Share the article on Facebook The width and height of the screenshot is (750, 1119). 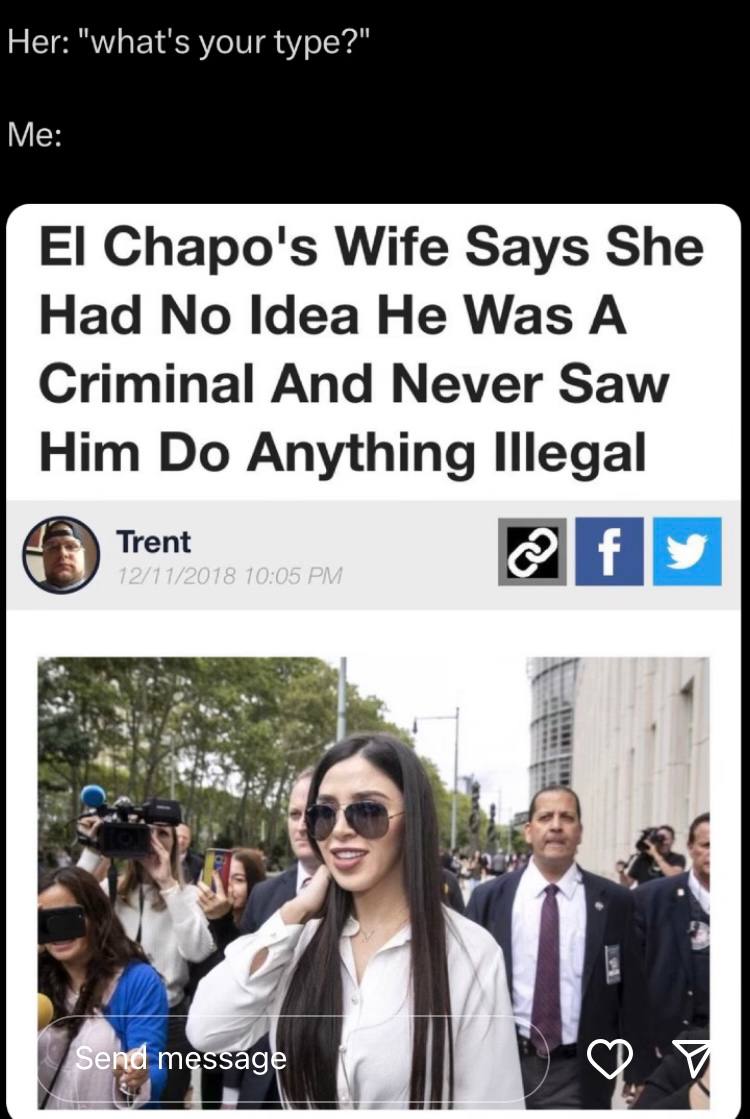[x=609, y=552]
